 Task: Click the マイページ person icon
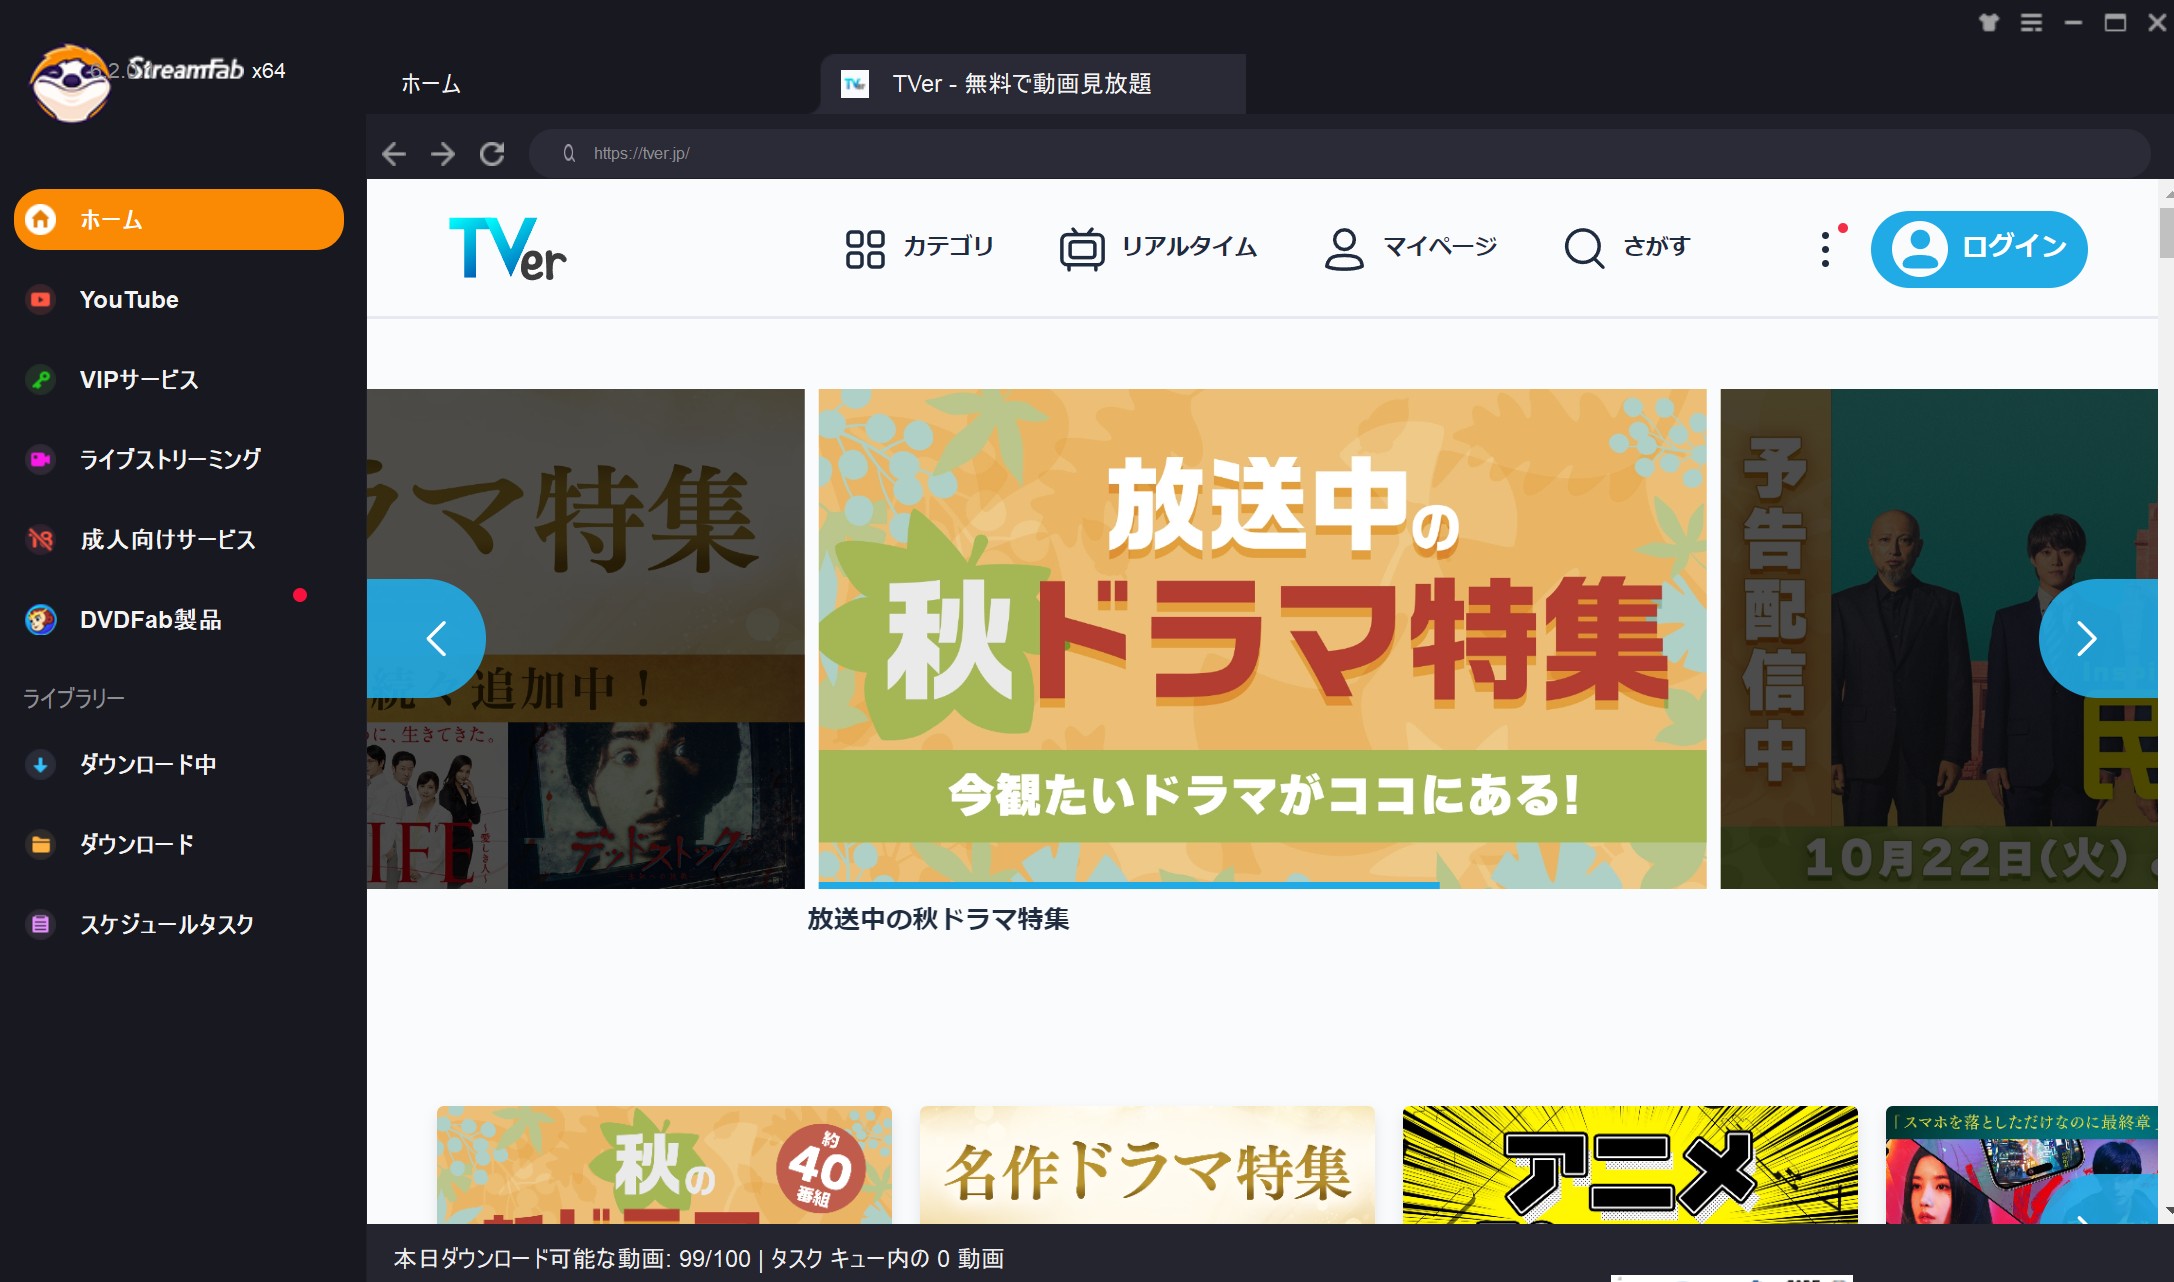pos(1344,249)
